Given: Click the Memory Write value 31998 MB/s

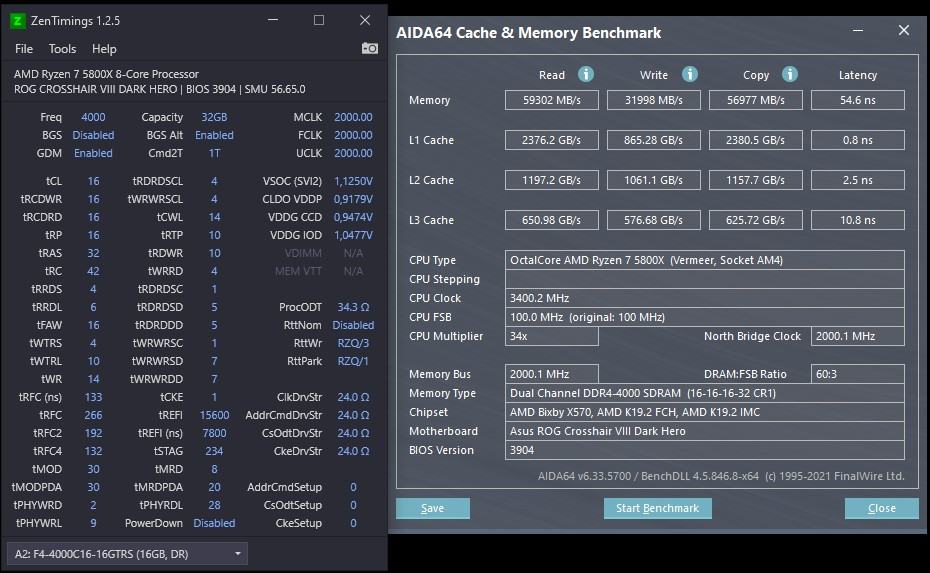Looking at the screenshot, I should point(654,100).
